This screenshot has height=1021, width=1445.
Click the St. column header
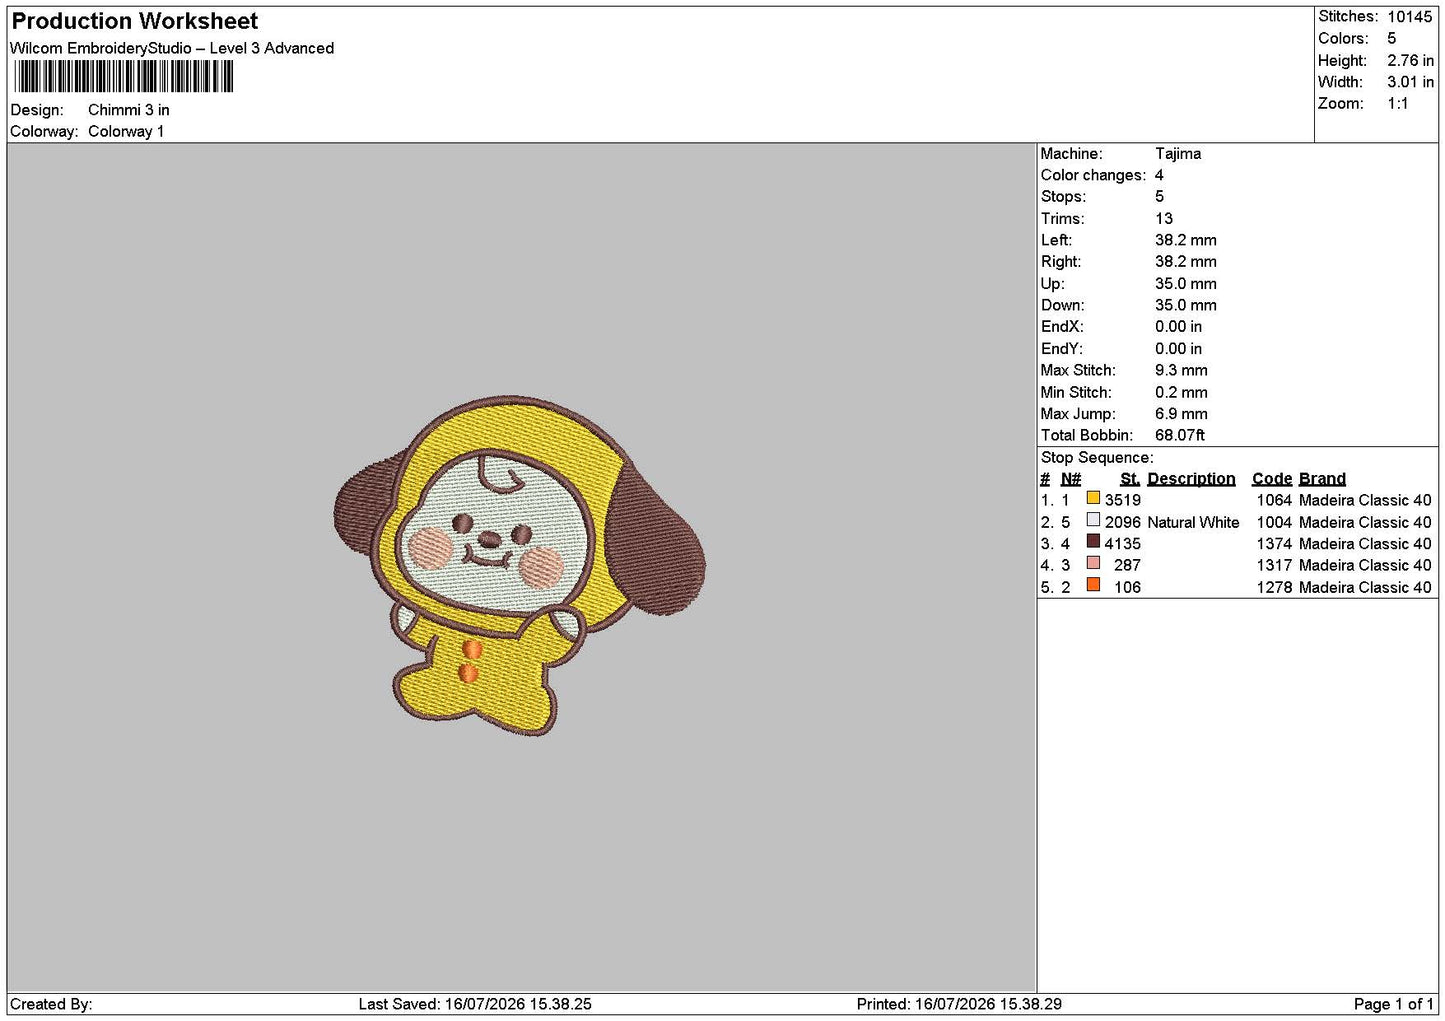(x=1130, y=479)
